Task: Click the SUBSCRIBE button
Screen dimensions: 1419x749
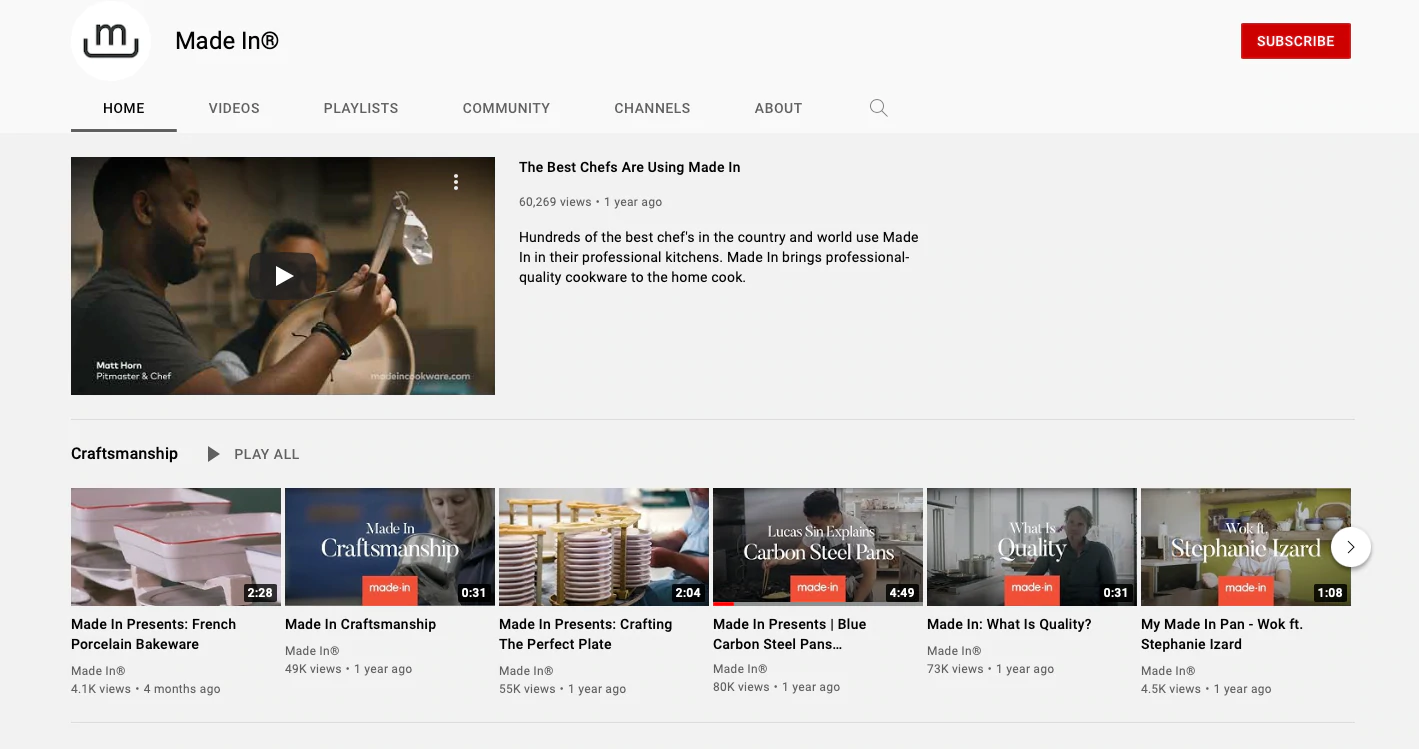Action: click(x=1295, y=41)
